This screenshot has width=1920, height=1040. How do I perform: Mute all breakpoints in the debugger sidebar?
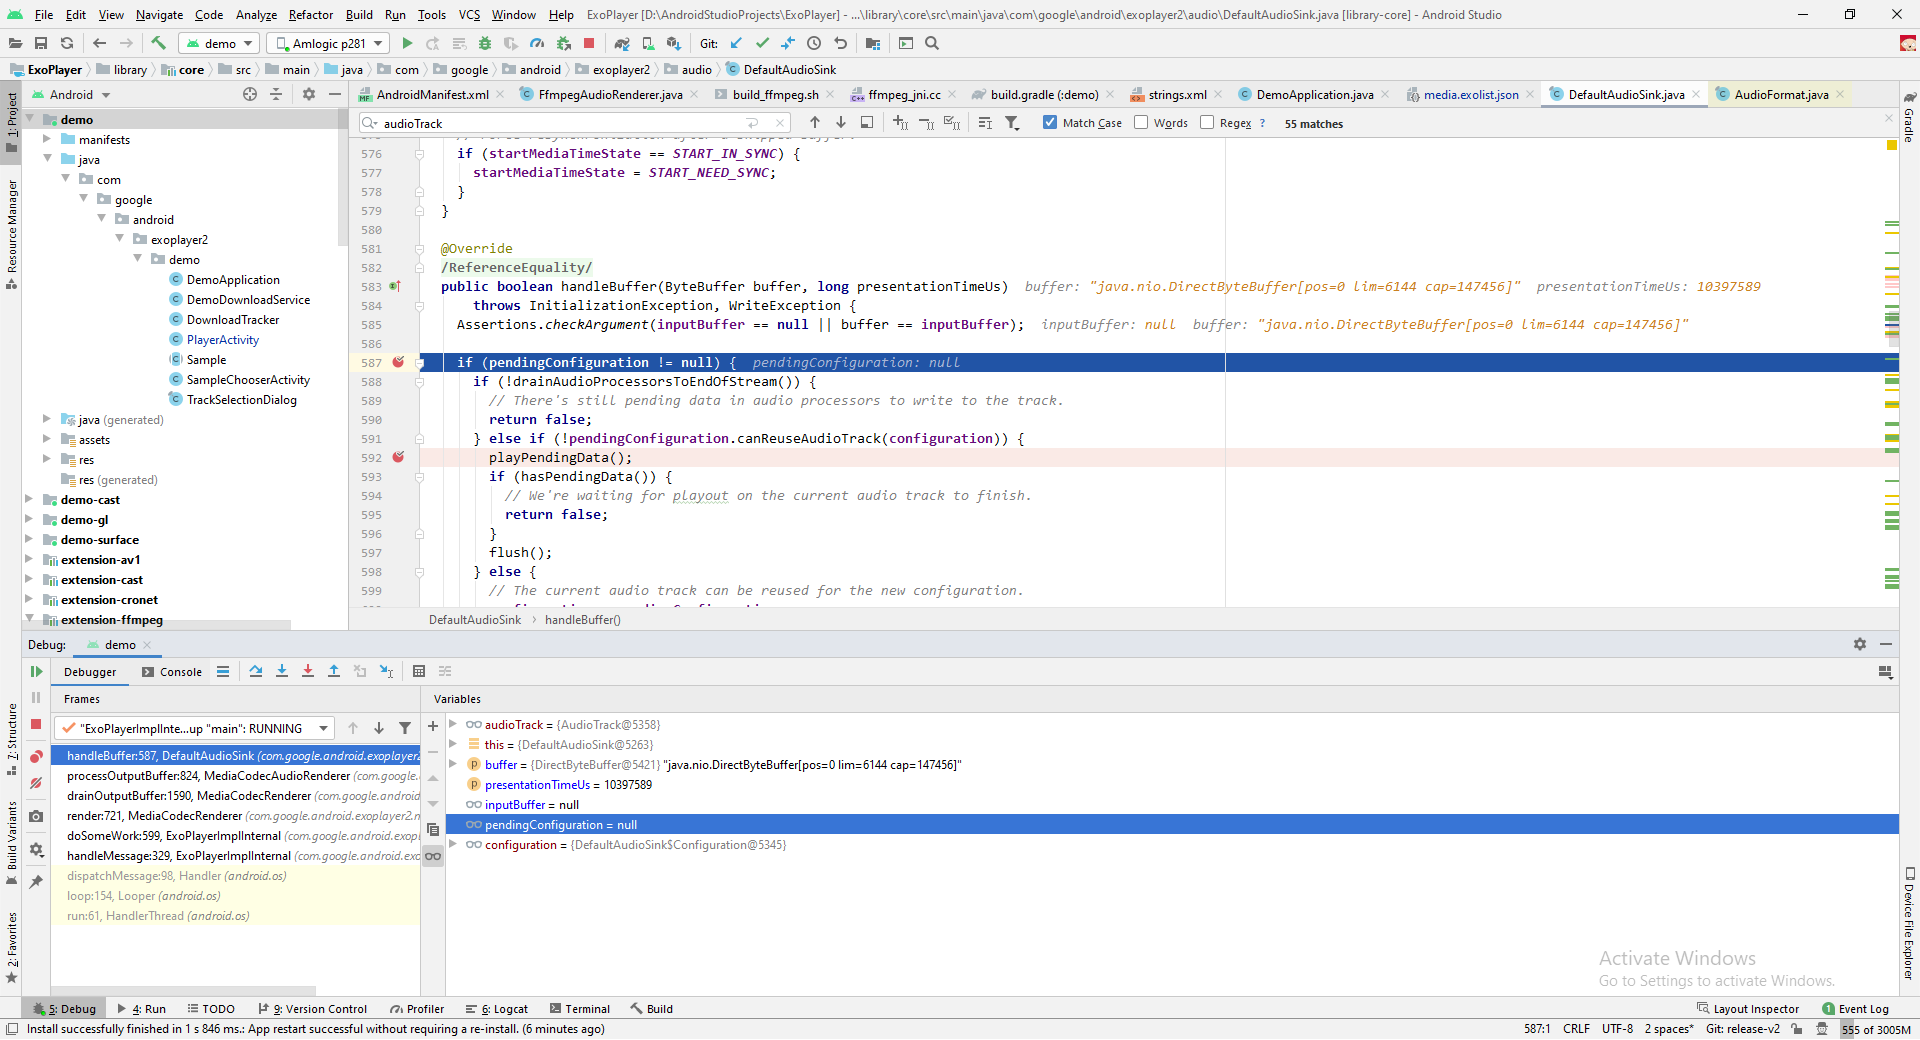(x=36, y=782)
